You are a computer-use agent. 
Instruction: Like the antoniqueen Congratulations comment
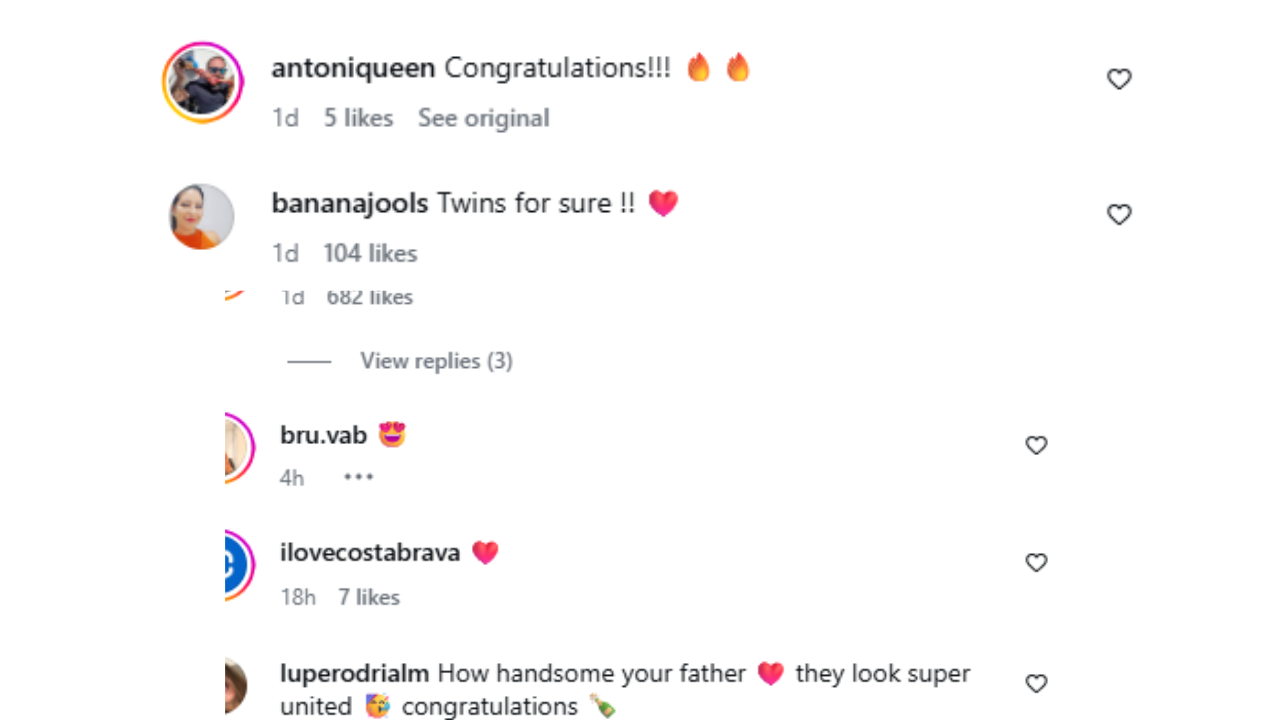point(1119,79)
